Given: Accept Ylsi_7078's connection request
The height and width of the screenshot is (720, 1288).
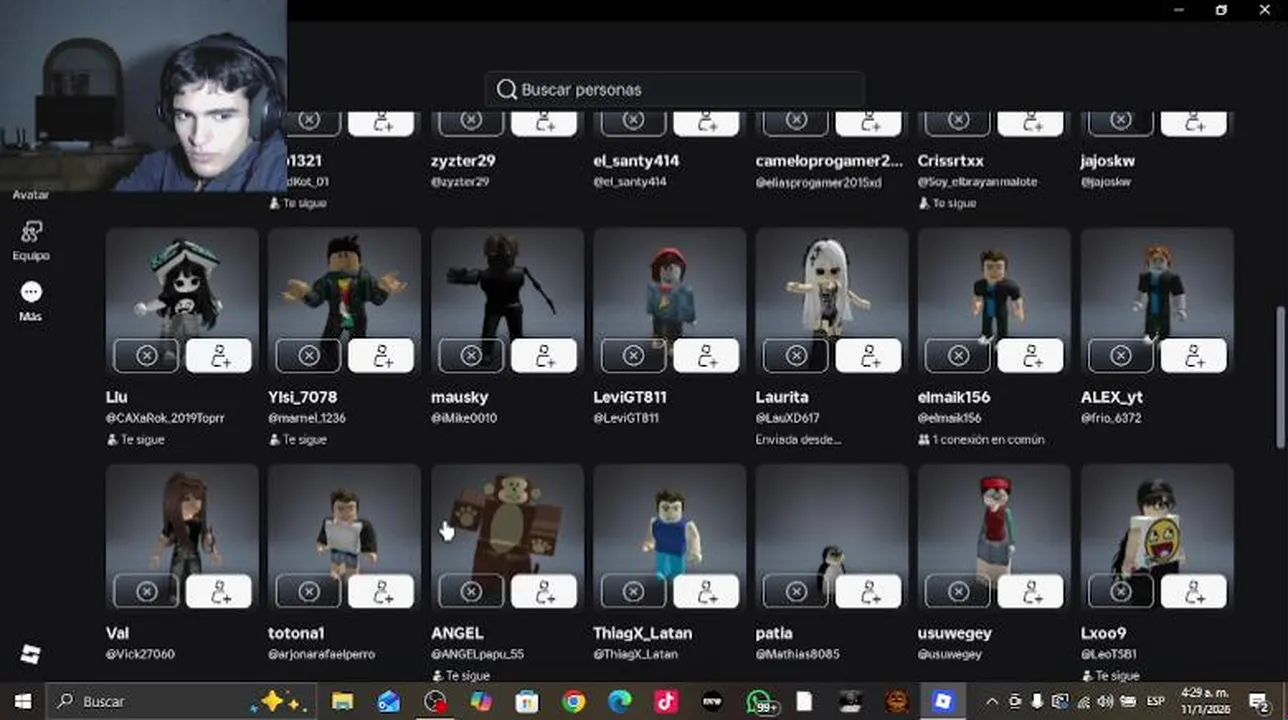Looking at the screenshot, I should tap(381, 355).
